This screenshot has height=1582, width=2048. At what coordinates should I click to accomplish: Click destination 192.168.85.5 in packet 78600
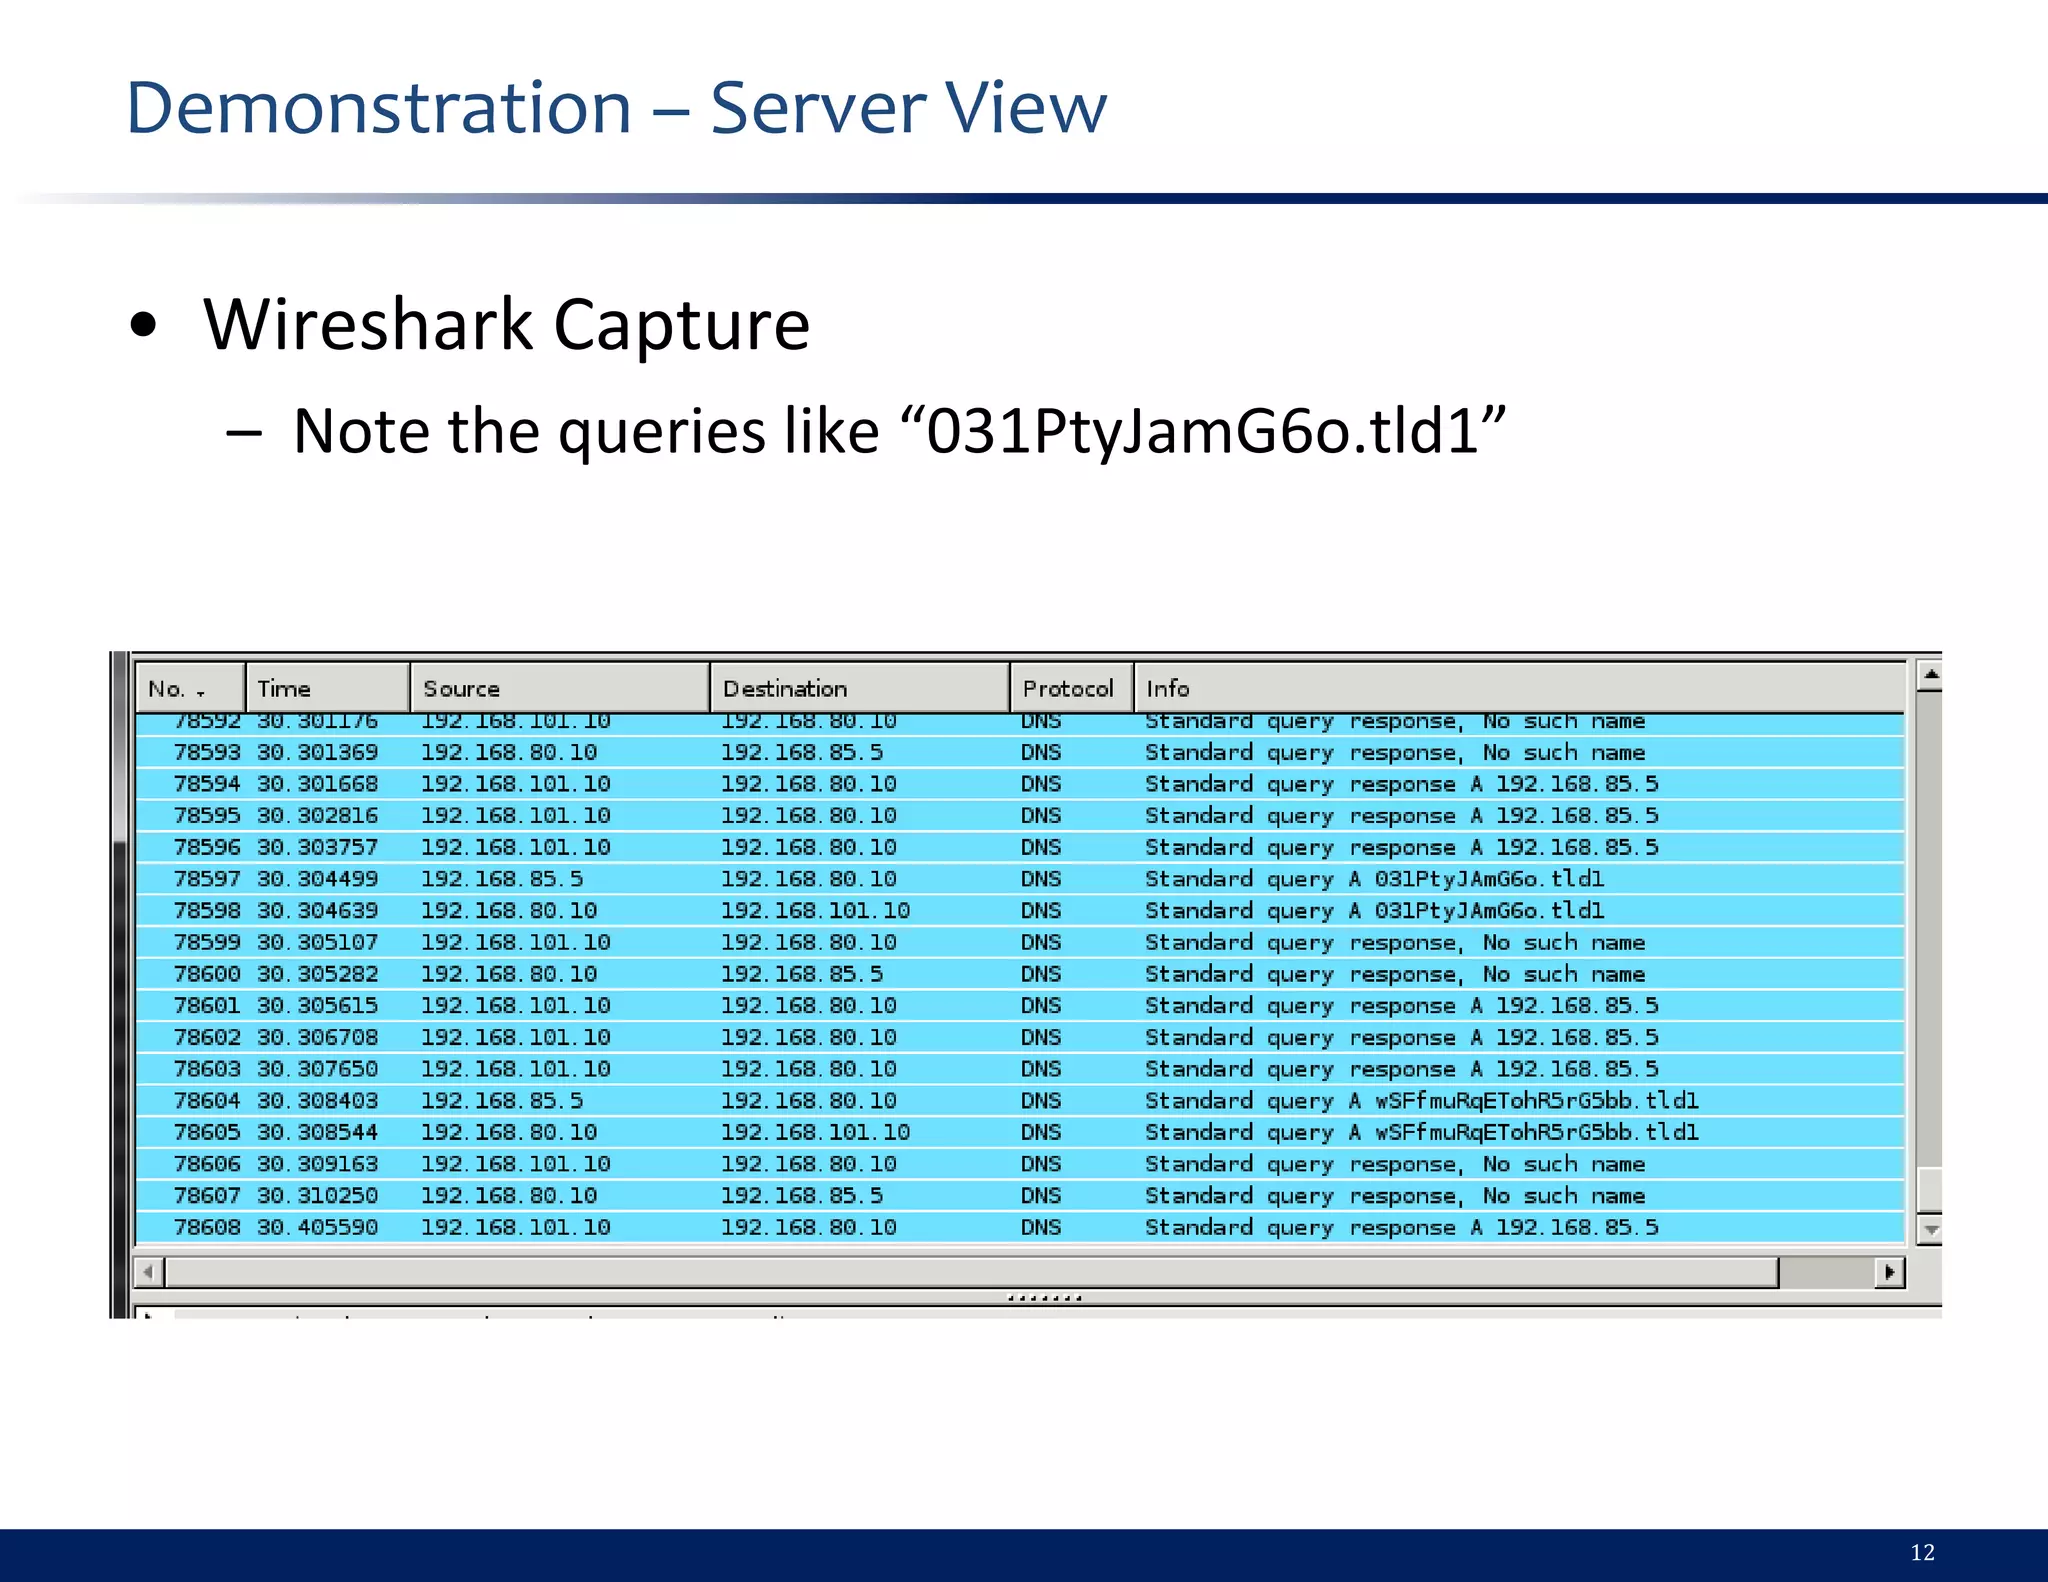coord(802,974)
